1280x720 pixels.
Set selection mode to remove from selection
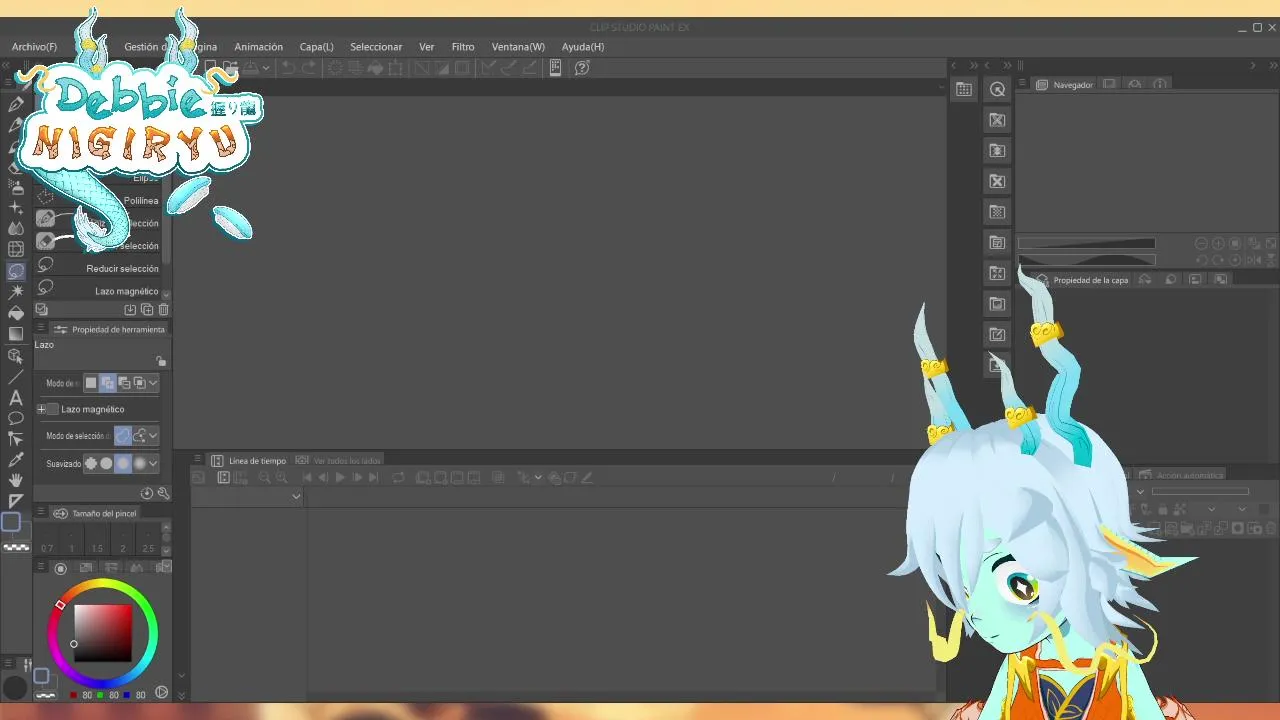click(123, 383)
